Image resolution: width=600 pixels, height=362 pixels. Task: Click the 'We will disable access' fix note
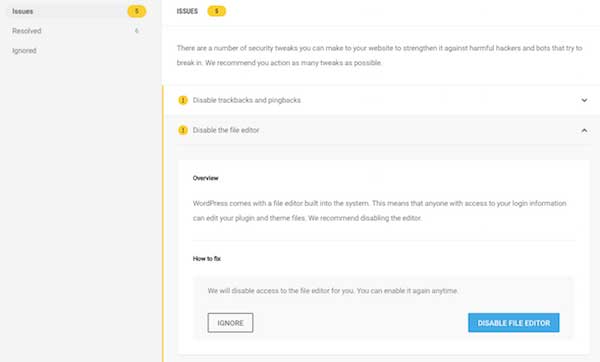(333, 291)
